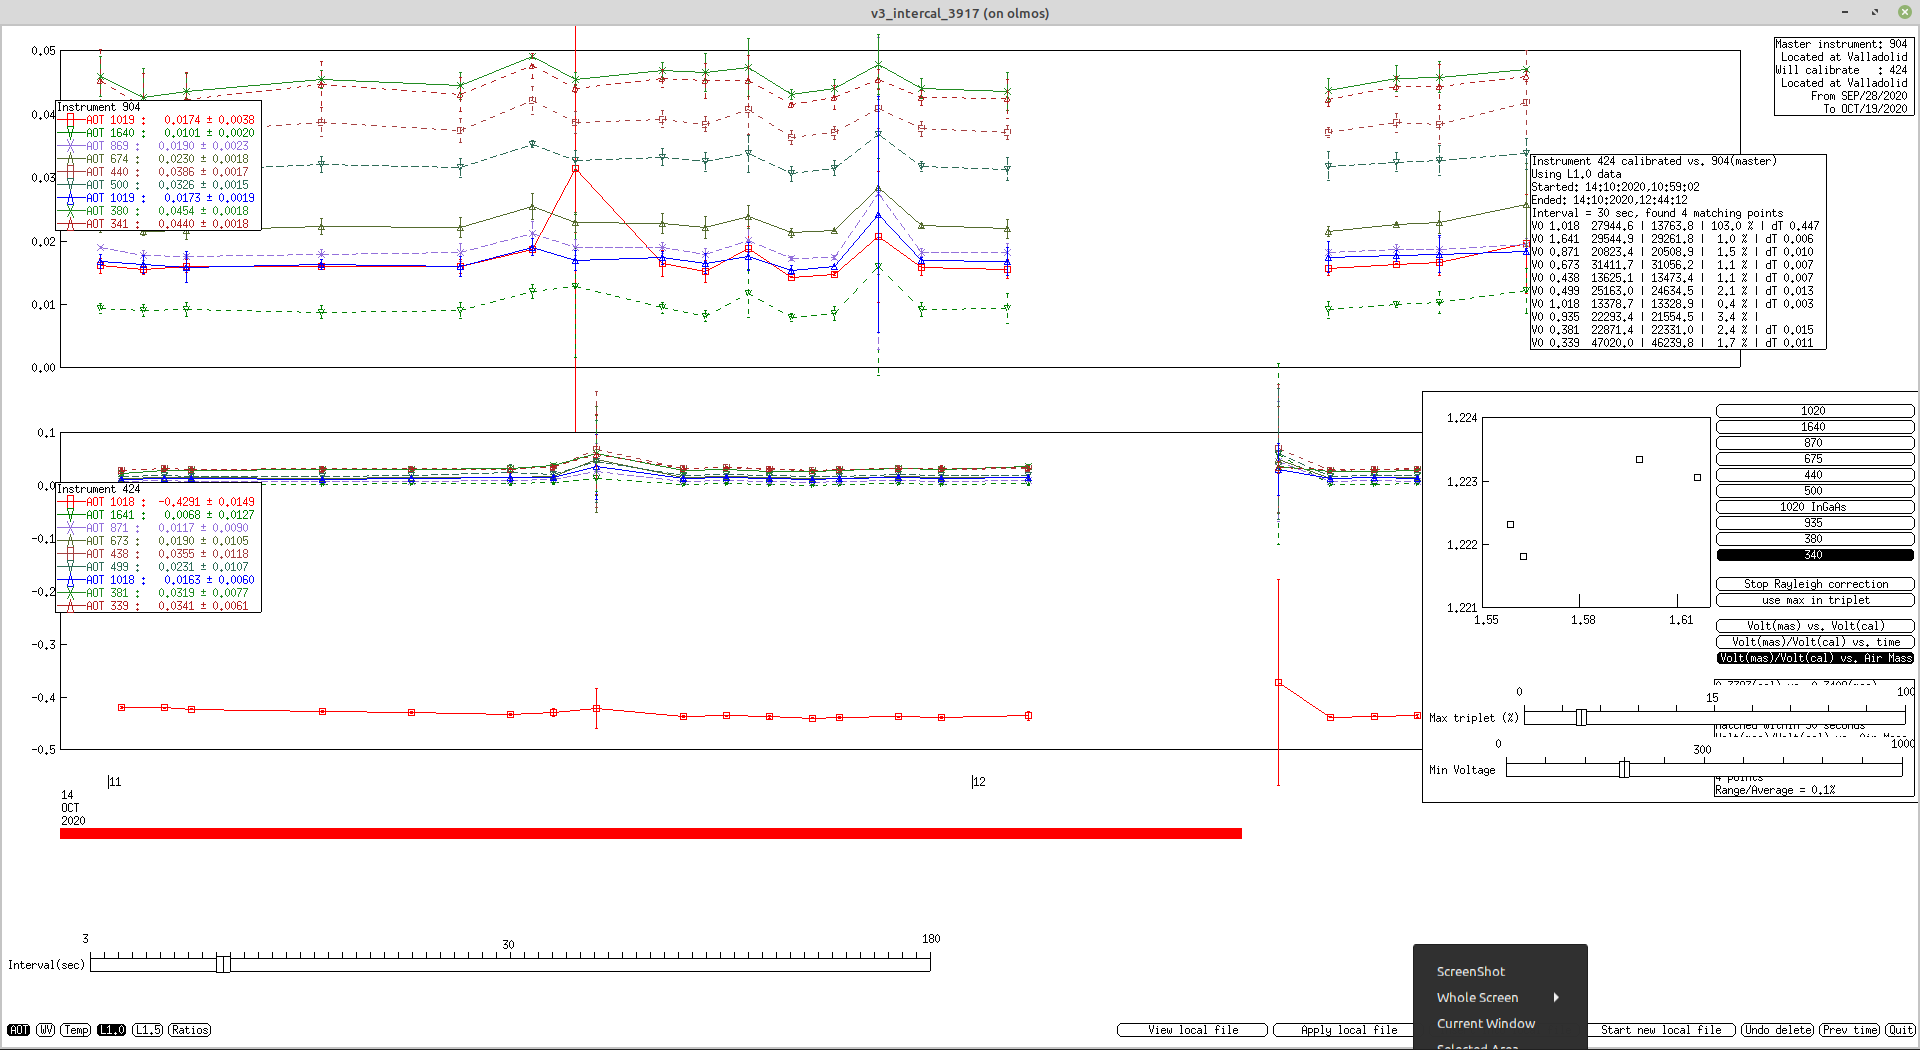This screenshot has width=1920, height=1050.
Task: Click the 'Master instrument: 904' text
Action: [x=1841, y=44]
